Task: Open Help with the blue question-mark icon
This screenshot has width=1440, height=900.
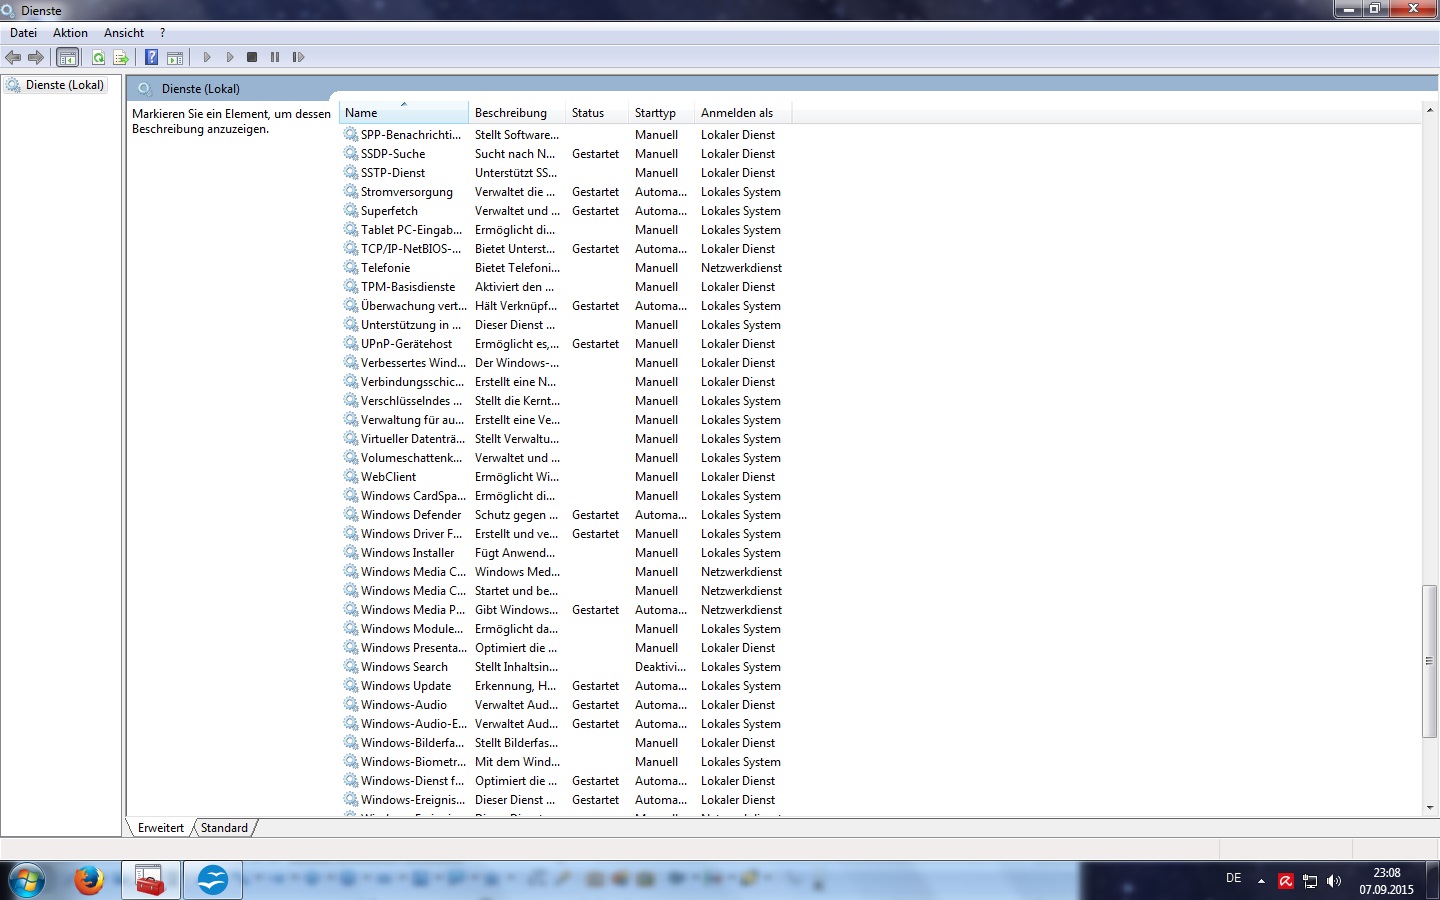Action: [x=151, y=57]
